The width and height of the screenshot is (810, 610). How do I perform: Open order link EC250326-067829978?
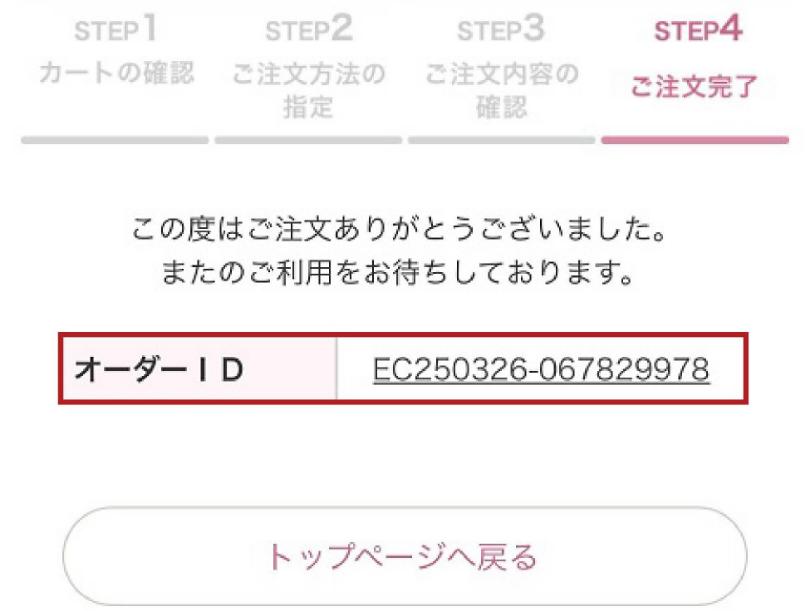tap(541, 370)
